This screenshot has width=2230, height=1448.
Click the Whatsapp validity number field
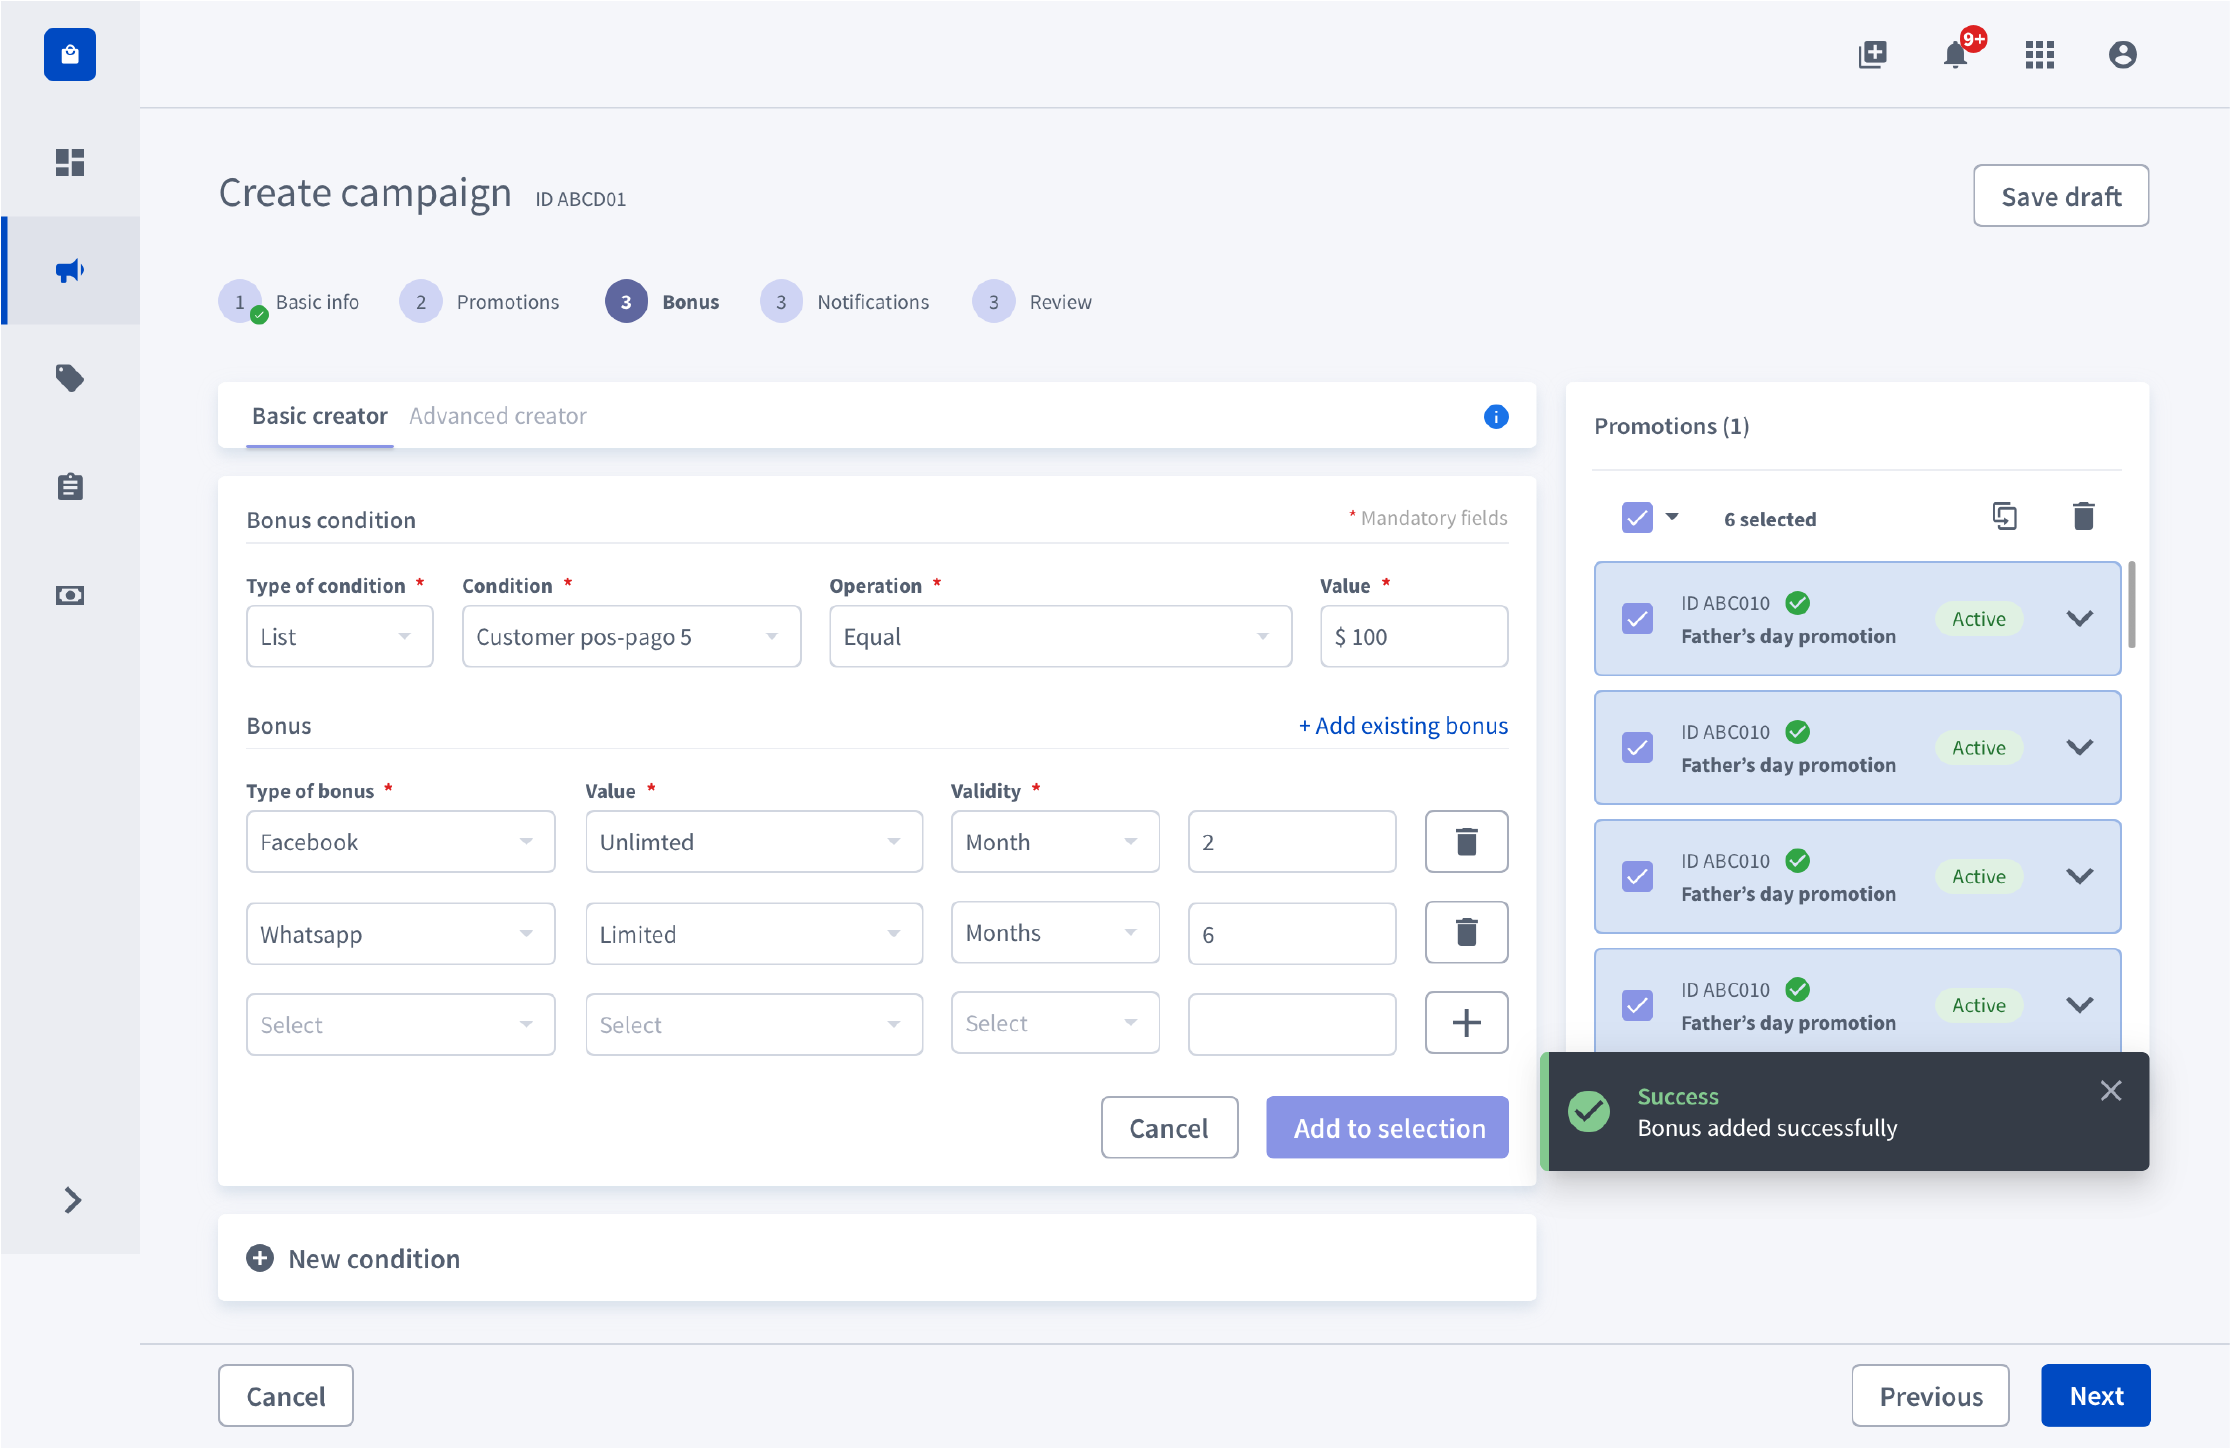[1292, 933]
